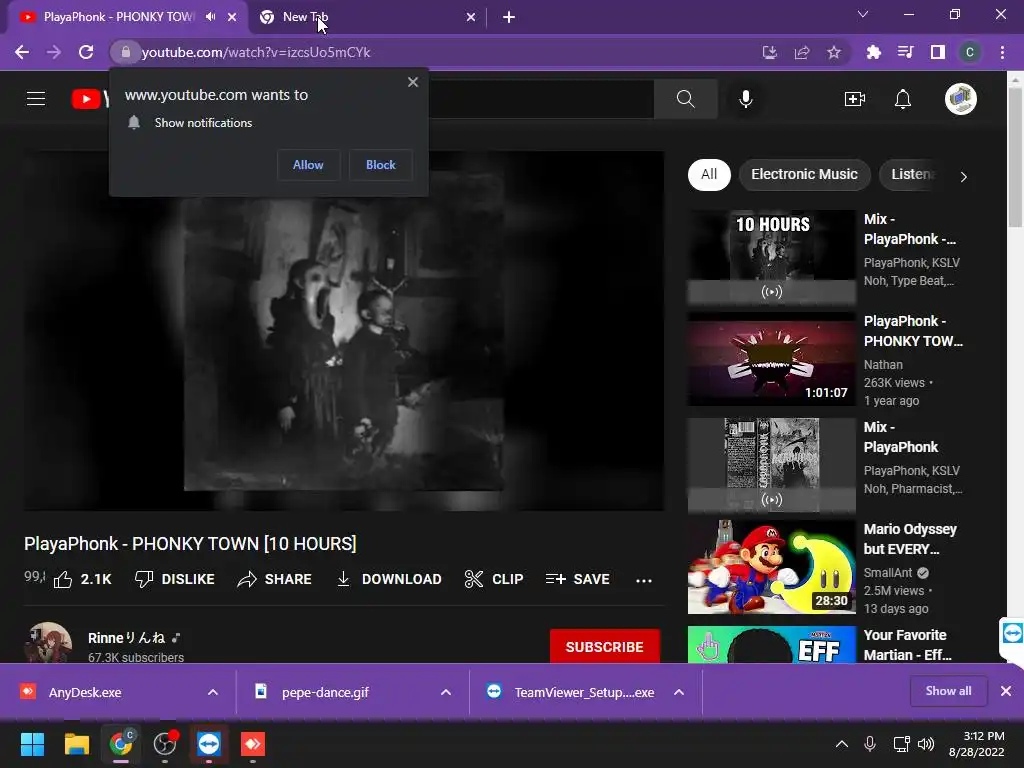Click the Rinne channel avatar
Viewport: 1024px width, 768px height.
48,643
